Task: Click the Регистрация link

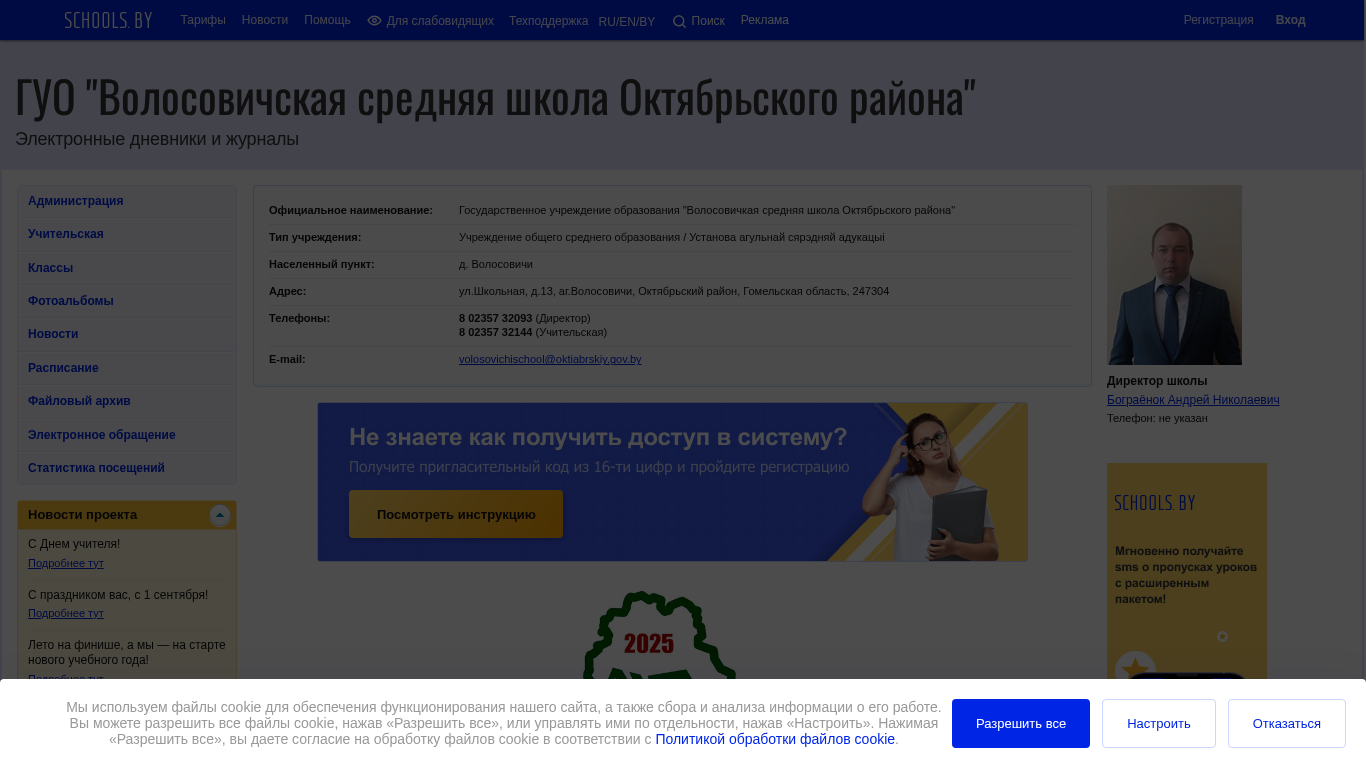Action: tap(1218, 20)
